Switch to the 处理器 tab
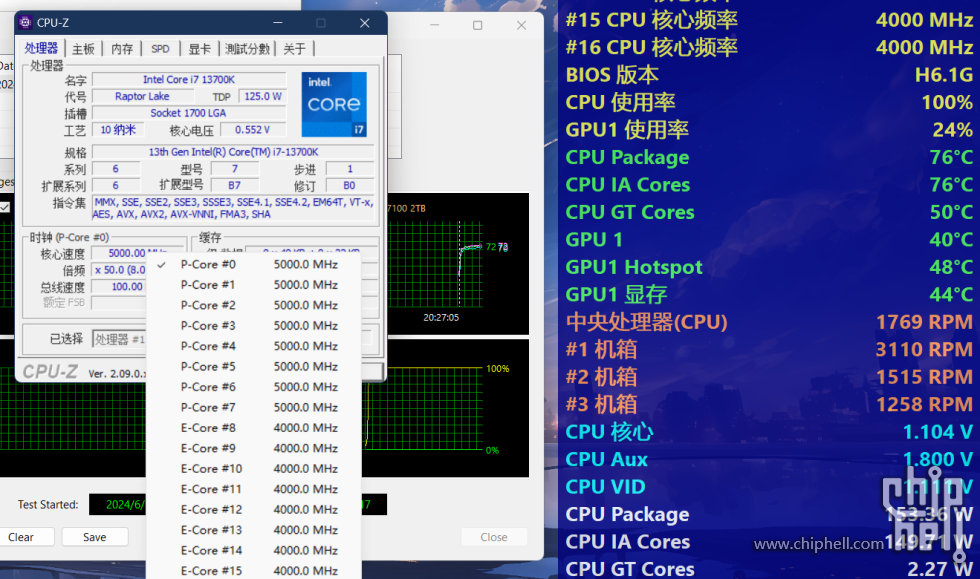Screen dimensions: 980x579 click(x=41, y=48)
